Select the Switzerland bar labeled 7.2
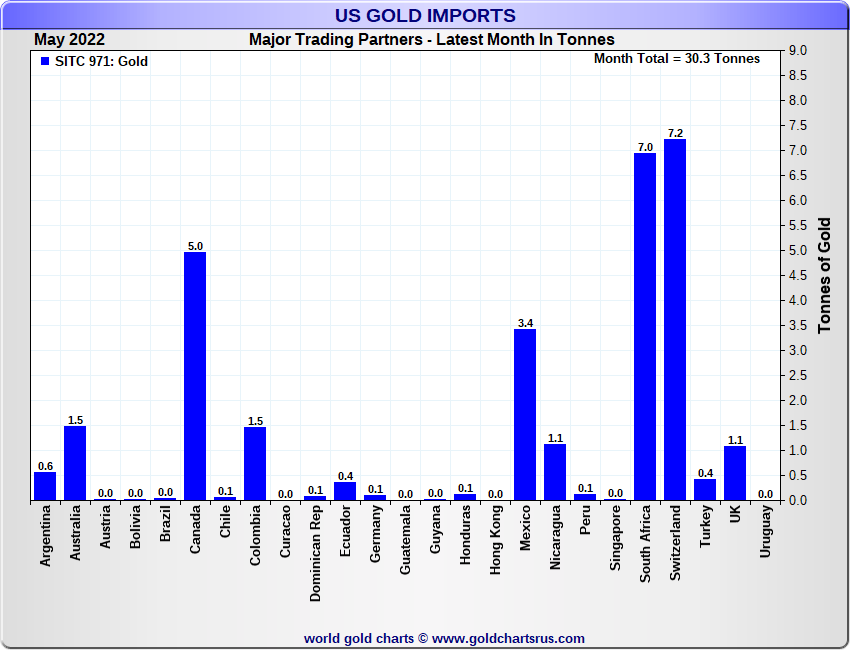850x650 pixels. coord(675,320)
